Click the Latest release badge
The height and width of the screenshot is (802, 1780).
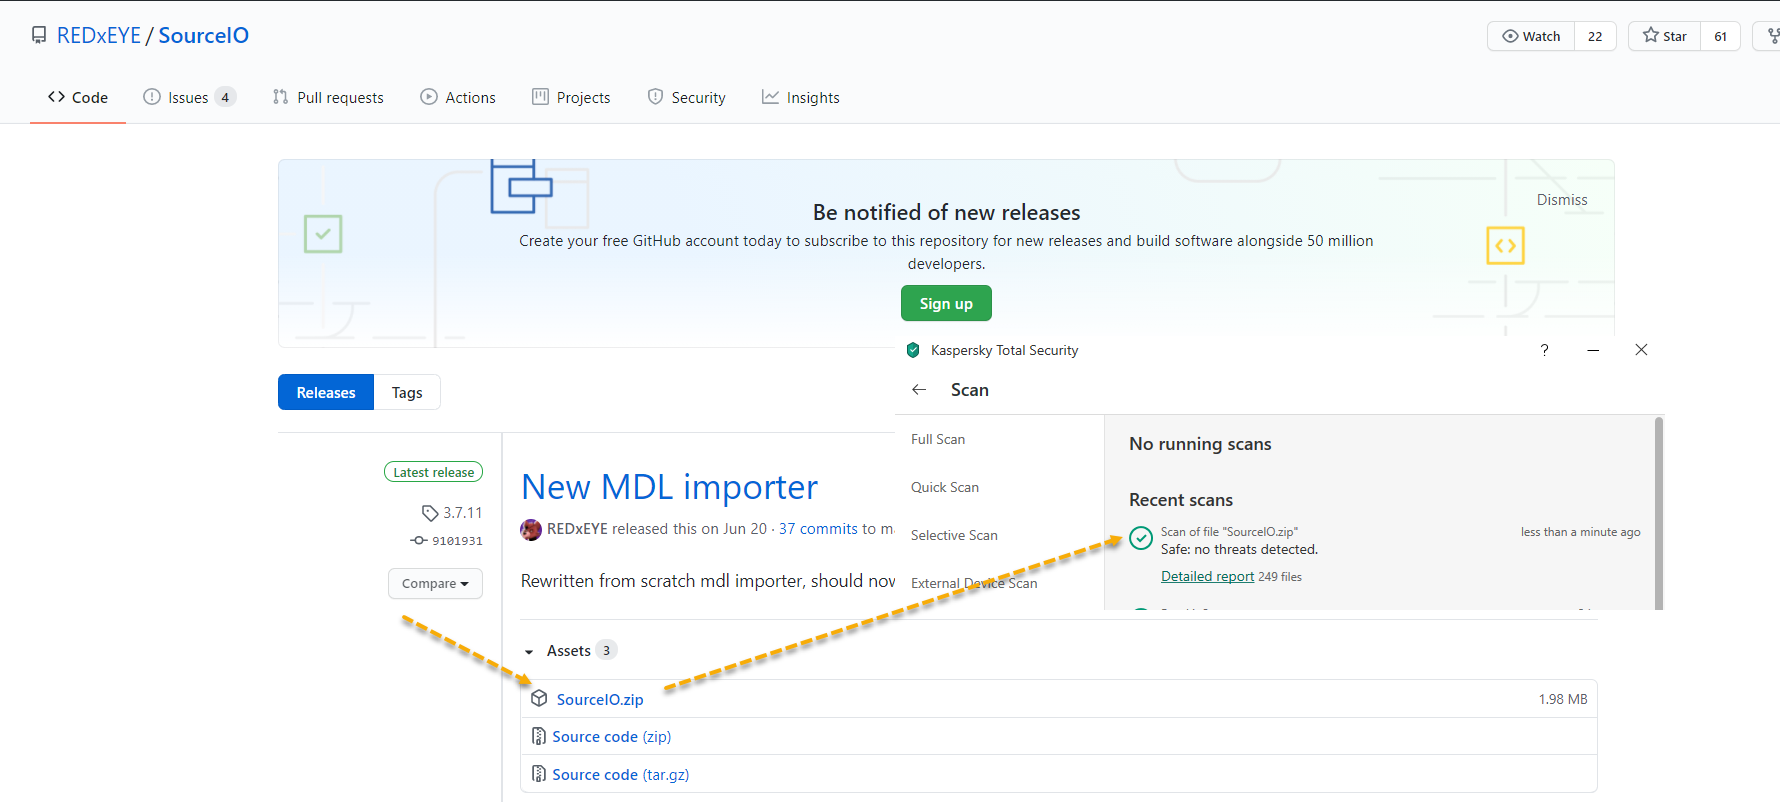[x=433, y=472]
